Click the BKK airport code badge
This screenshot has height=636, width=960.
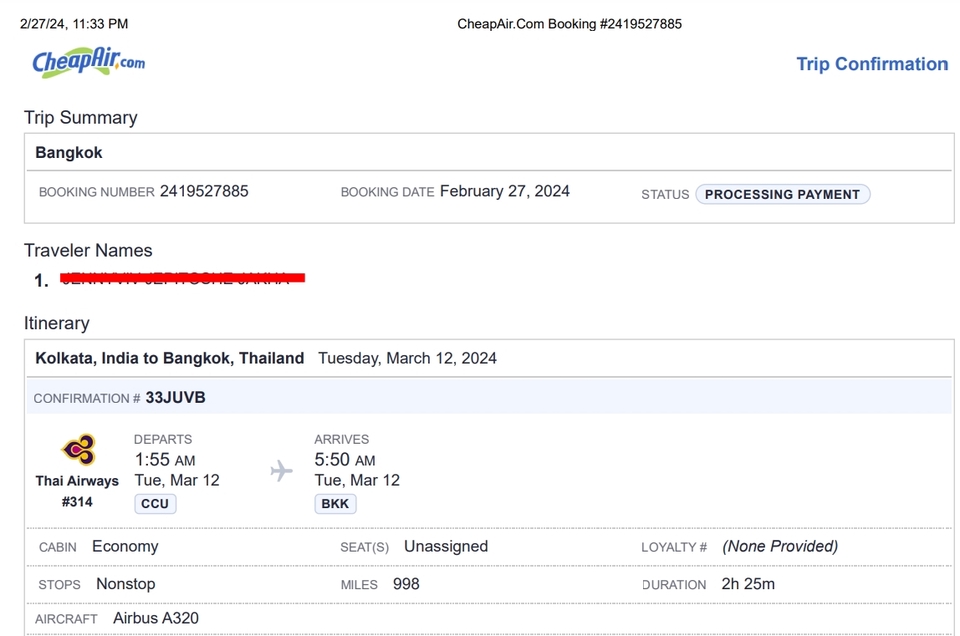335,504
